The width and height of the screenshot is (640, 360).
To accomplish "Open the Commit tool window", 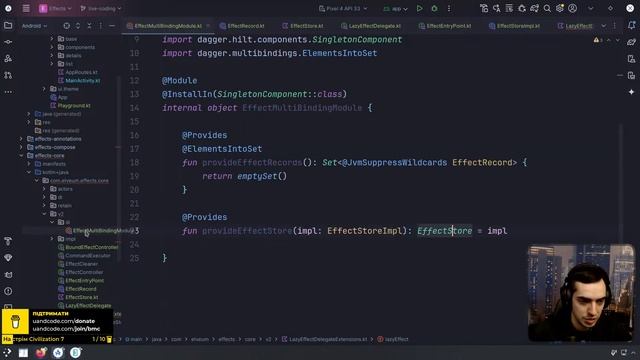I will click(8, 42).
